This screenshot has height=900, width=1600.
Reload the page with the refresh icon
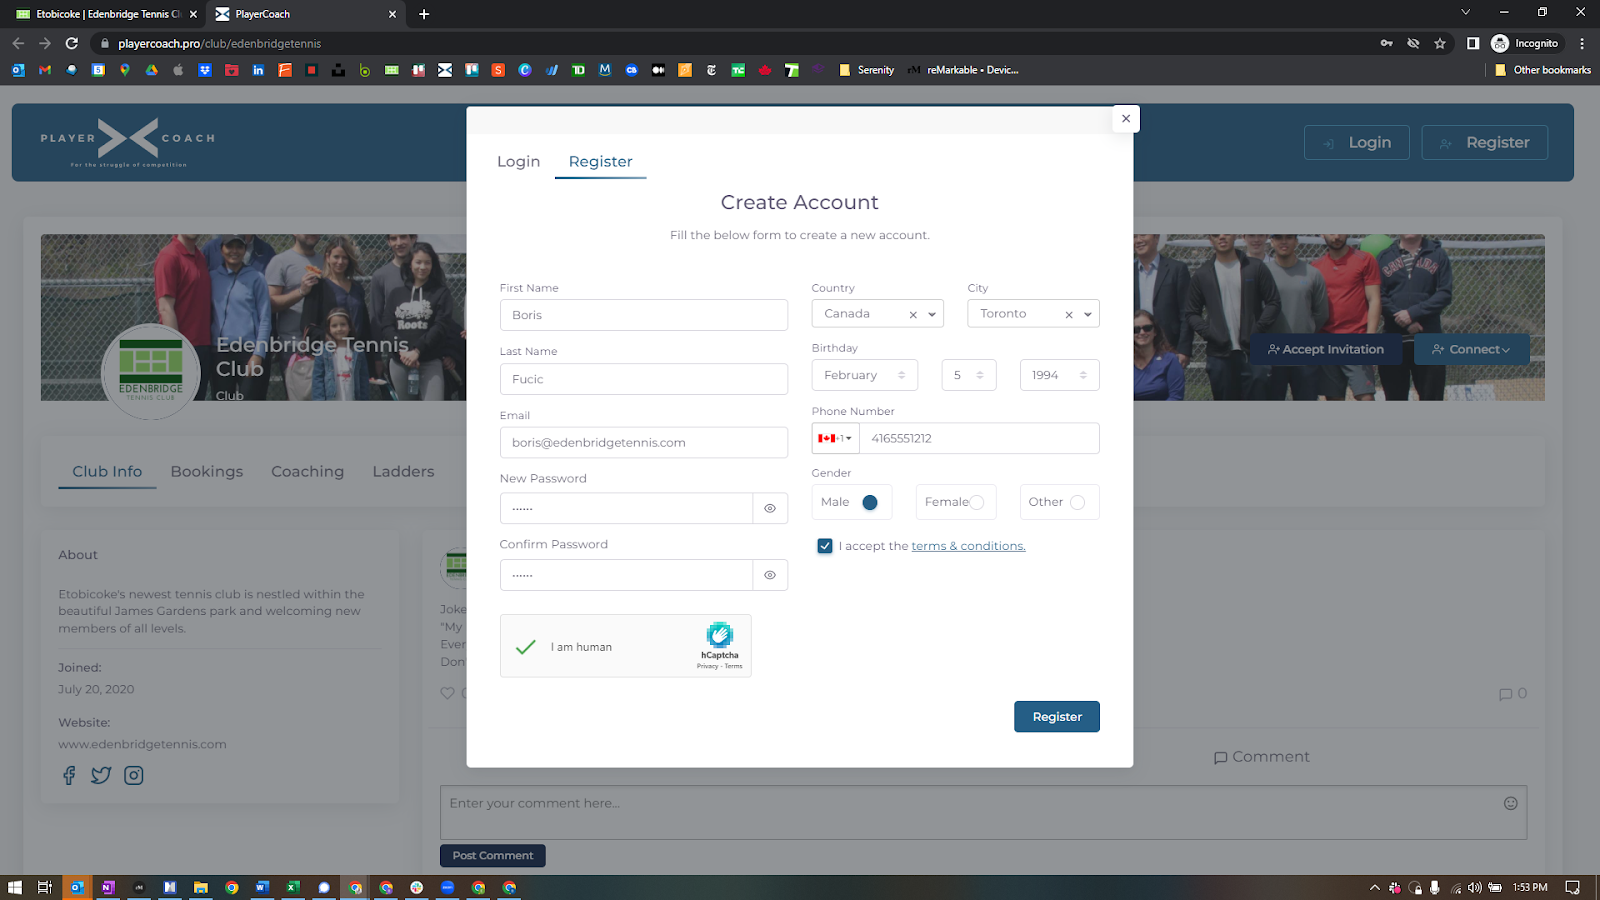click(72, 43)
